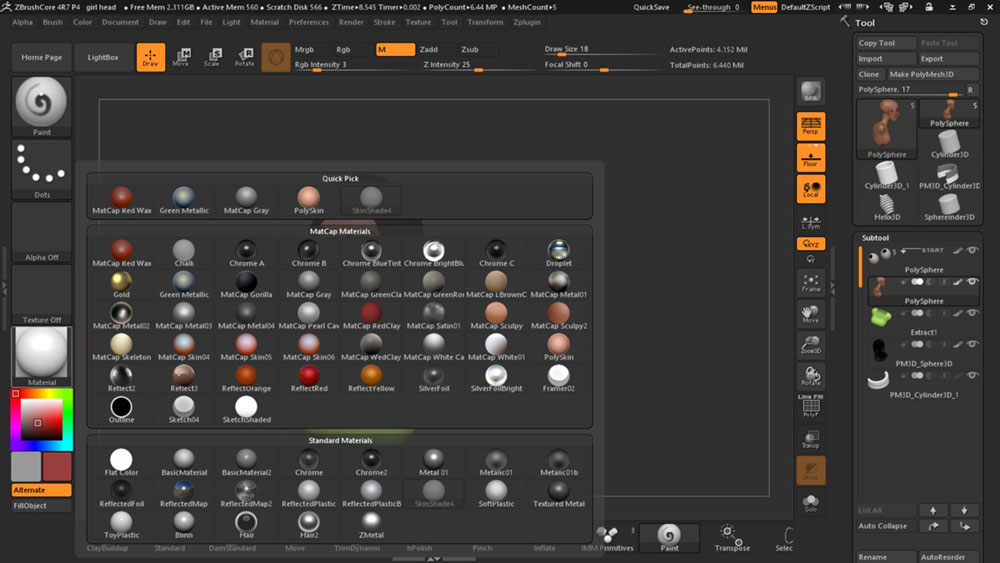Open LightBox
The width and height of the screenshot is (1000, 563).
click(x=103, y=57)
